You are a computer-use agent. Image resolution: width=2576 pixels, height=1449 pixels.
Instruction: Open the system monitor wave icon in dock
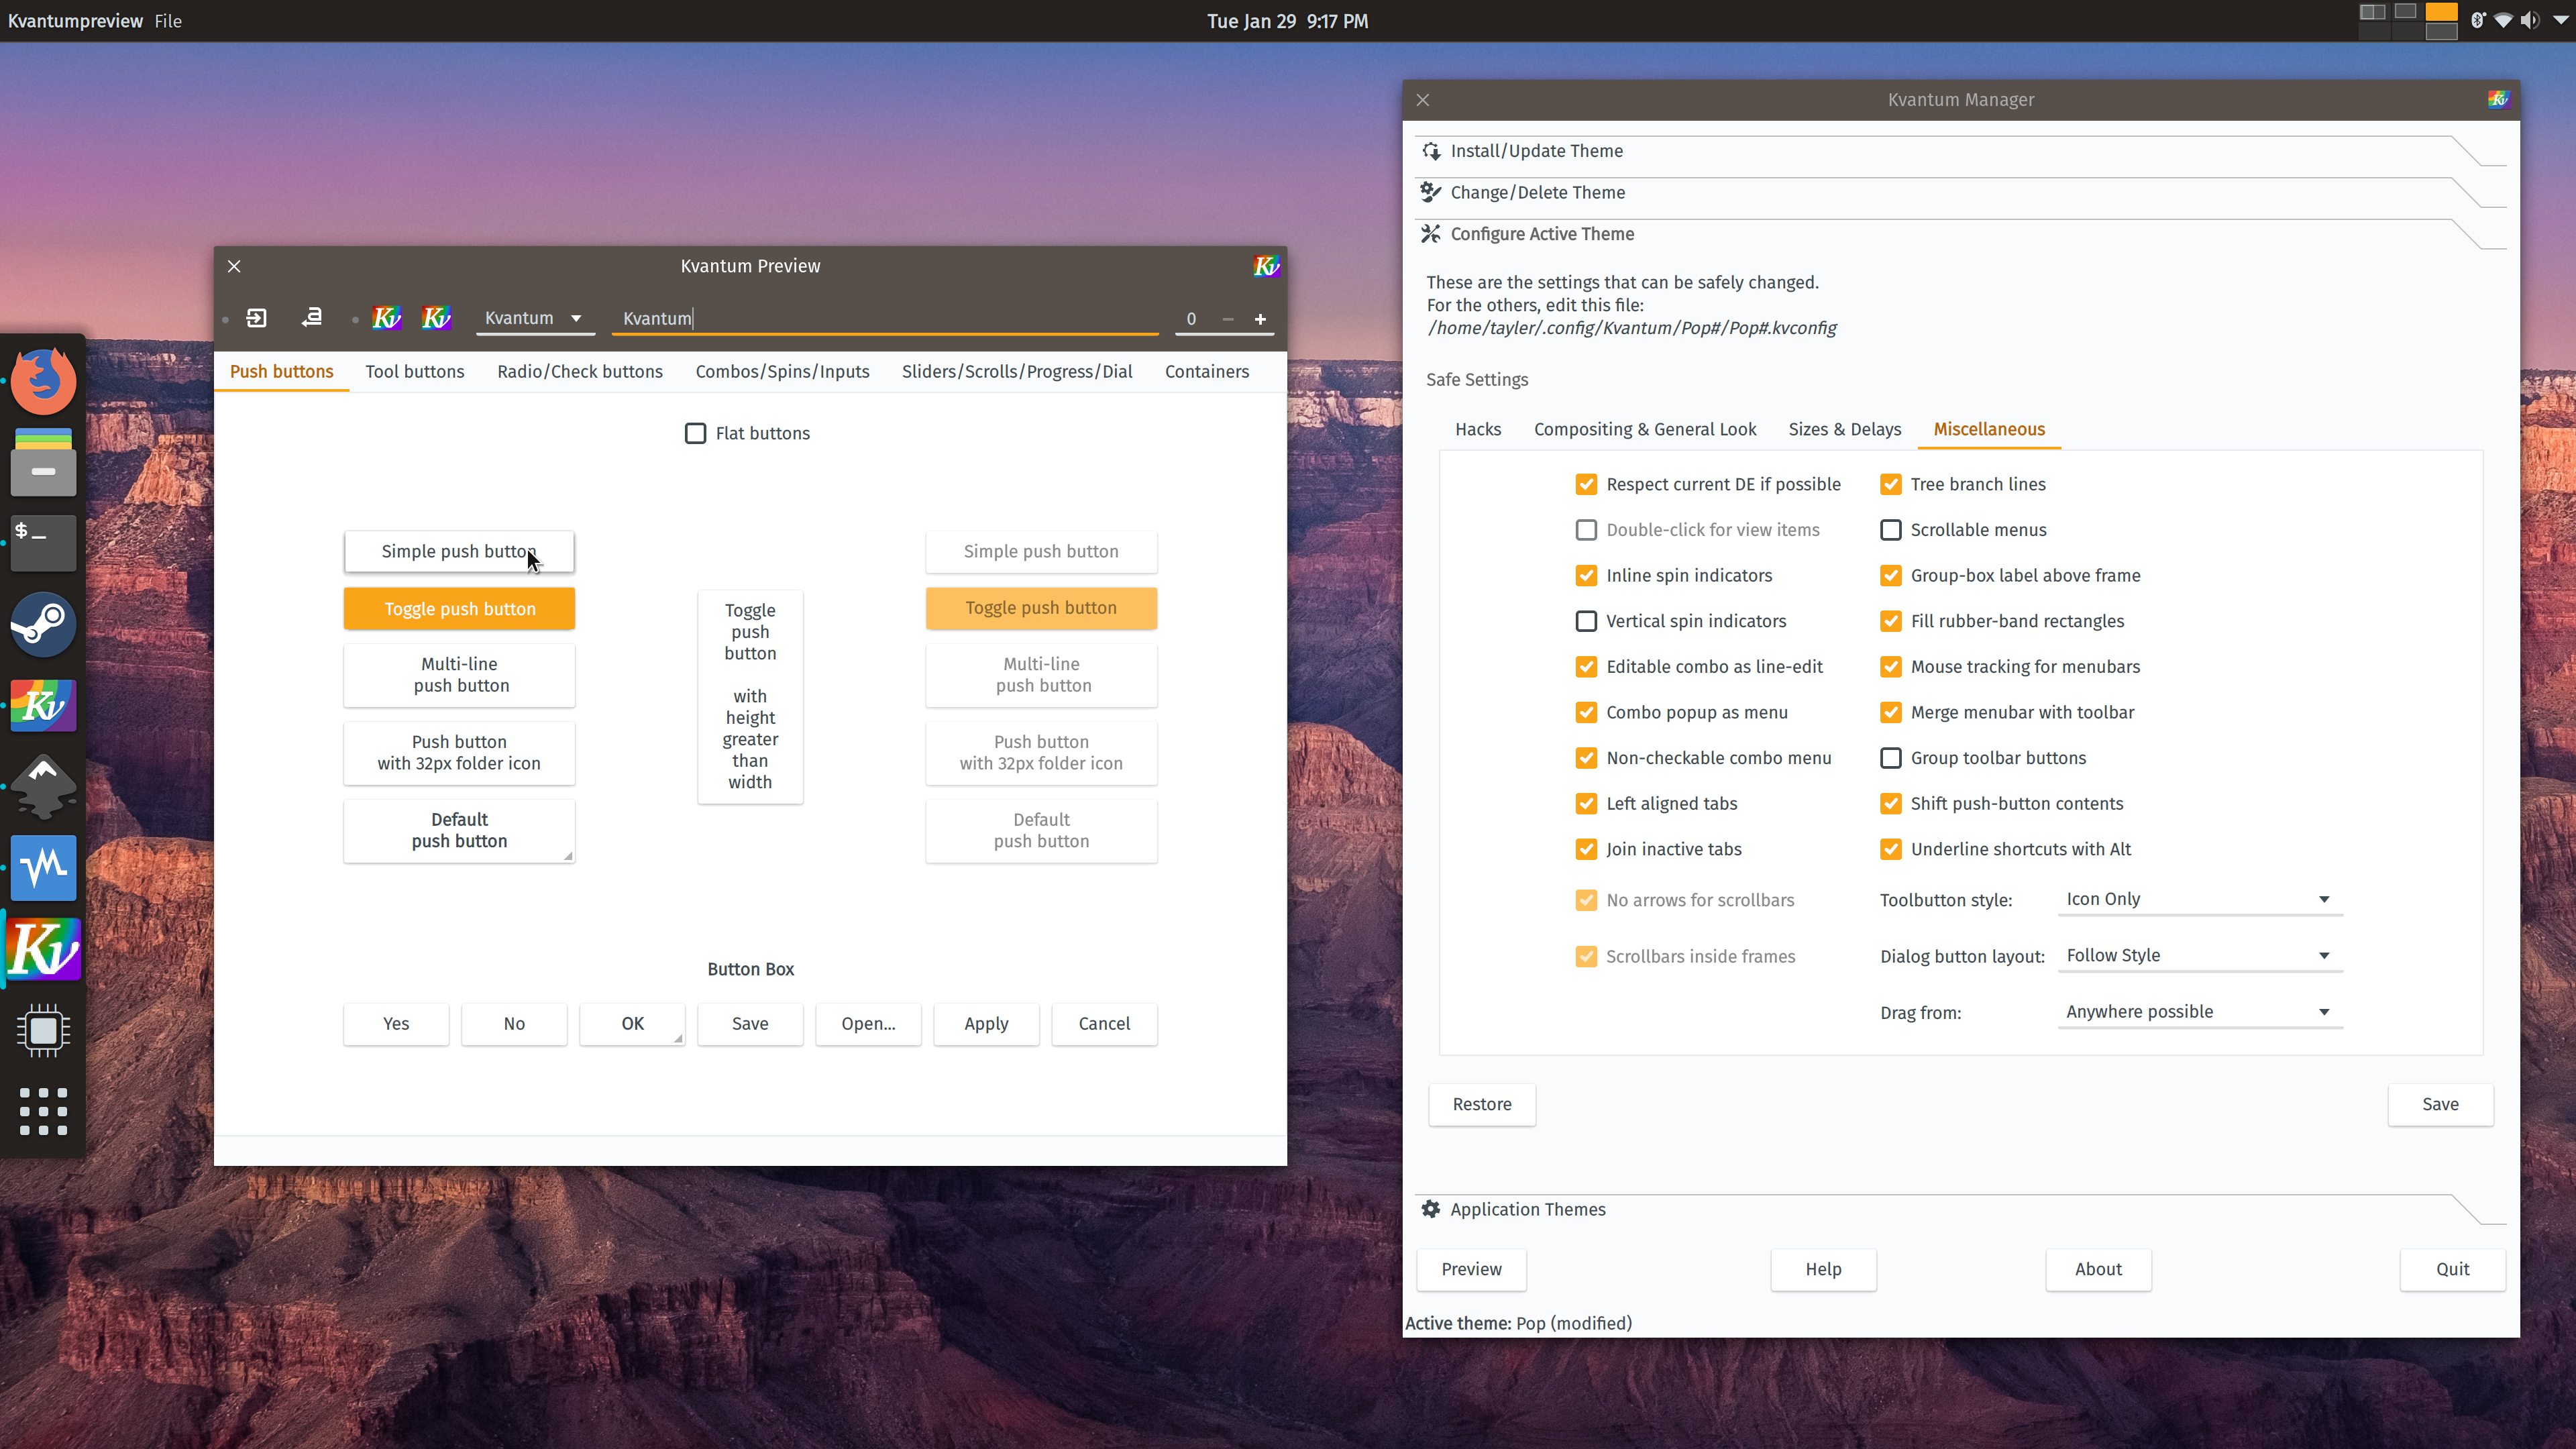coord(43,868)
